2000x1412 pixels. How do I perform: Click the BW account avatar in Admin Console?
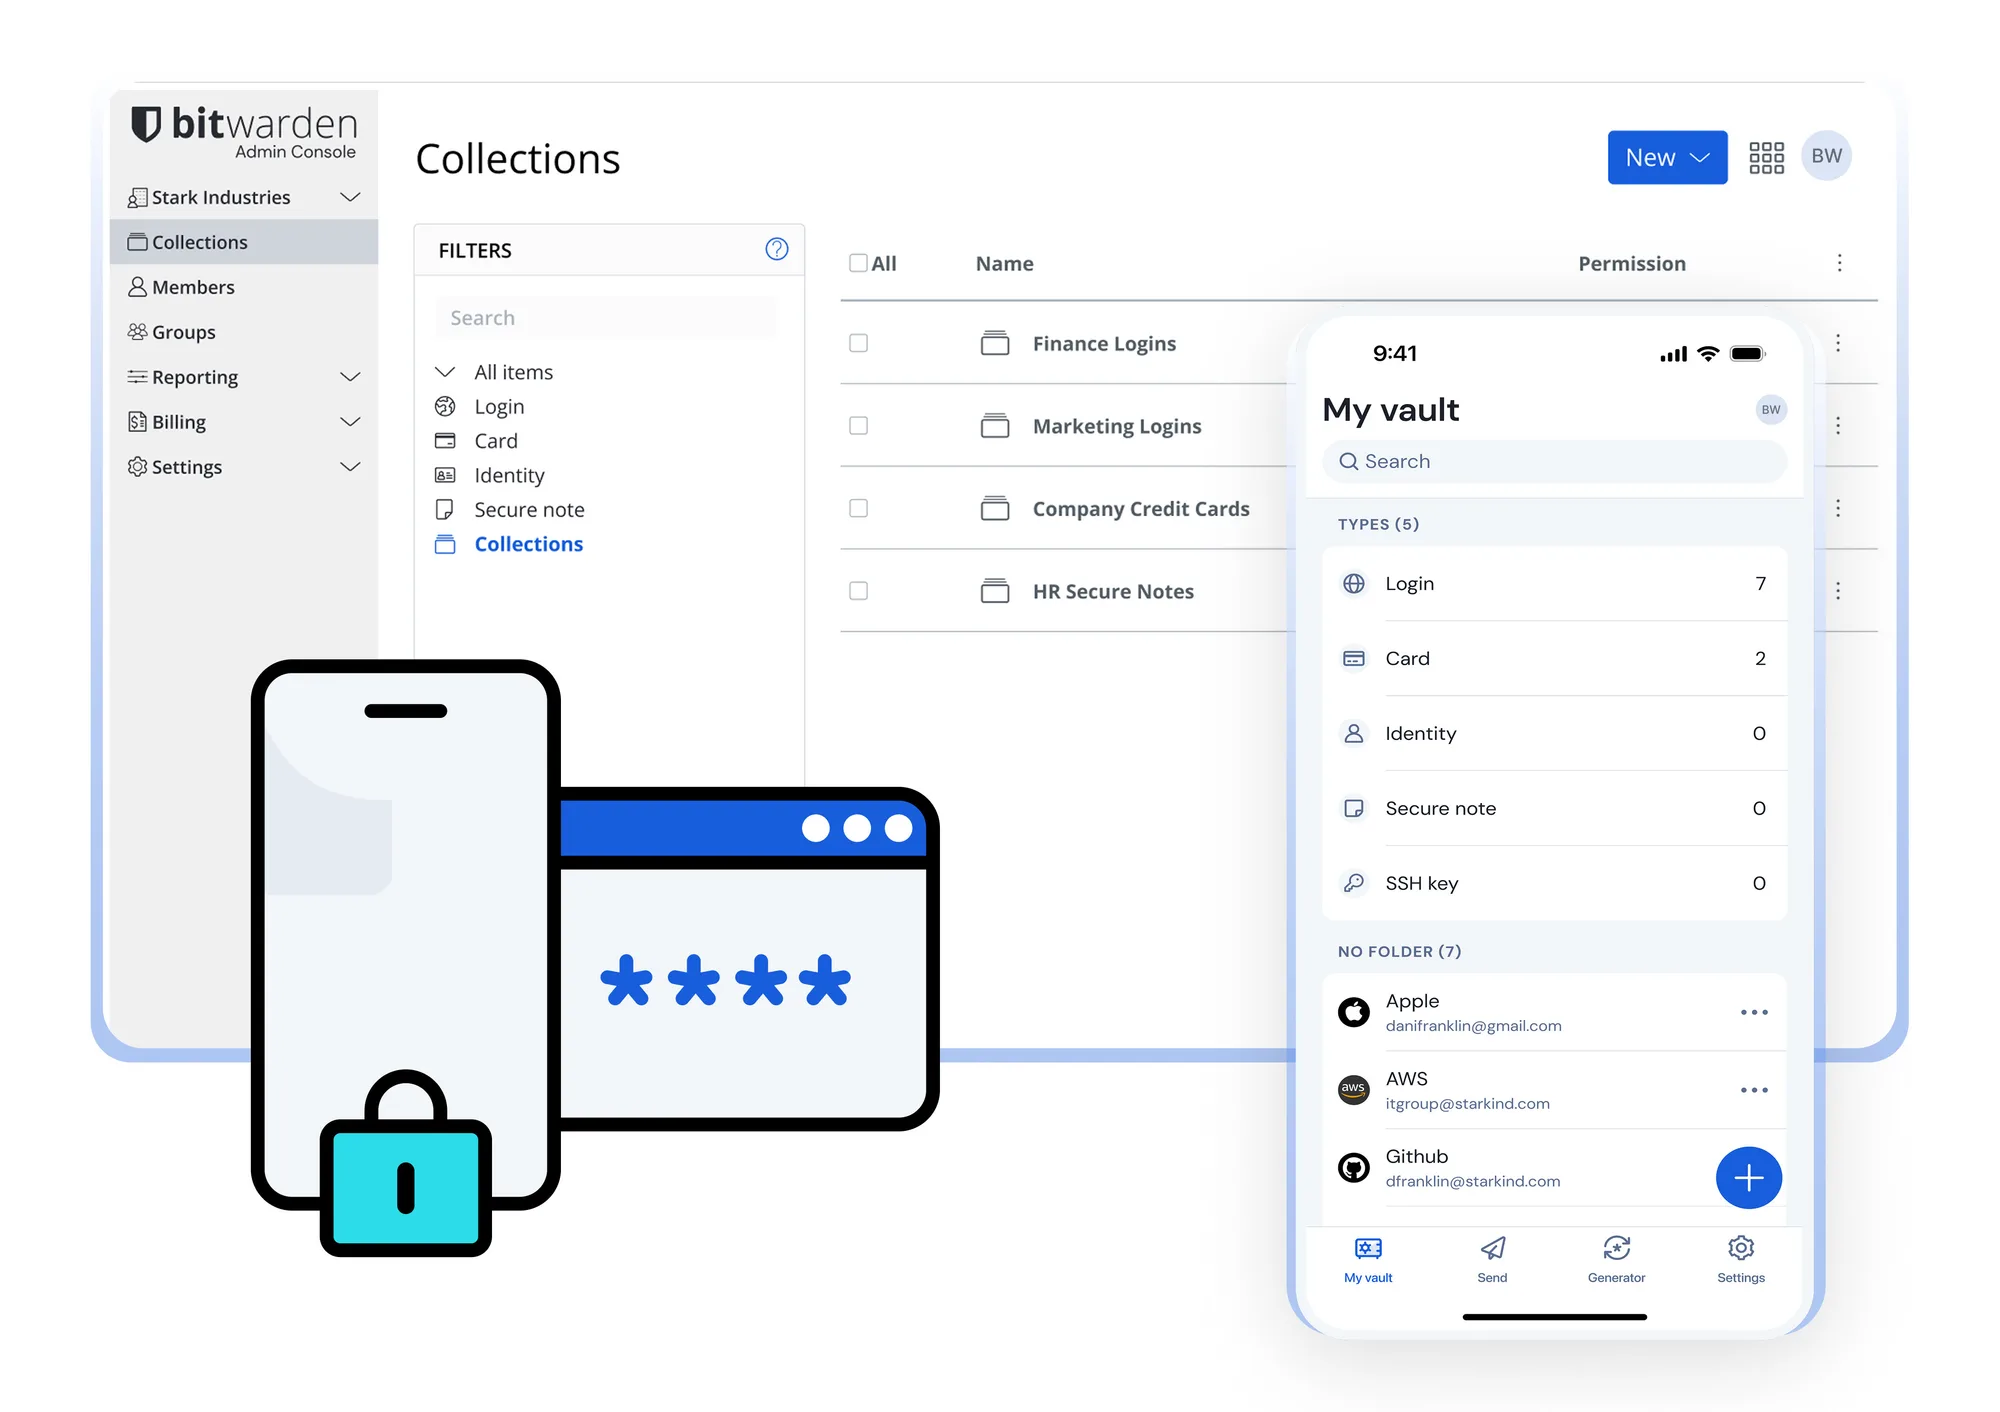pyautogui.click(x=1826, y=156)
